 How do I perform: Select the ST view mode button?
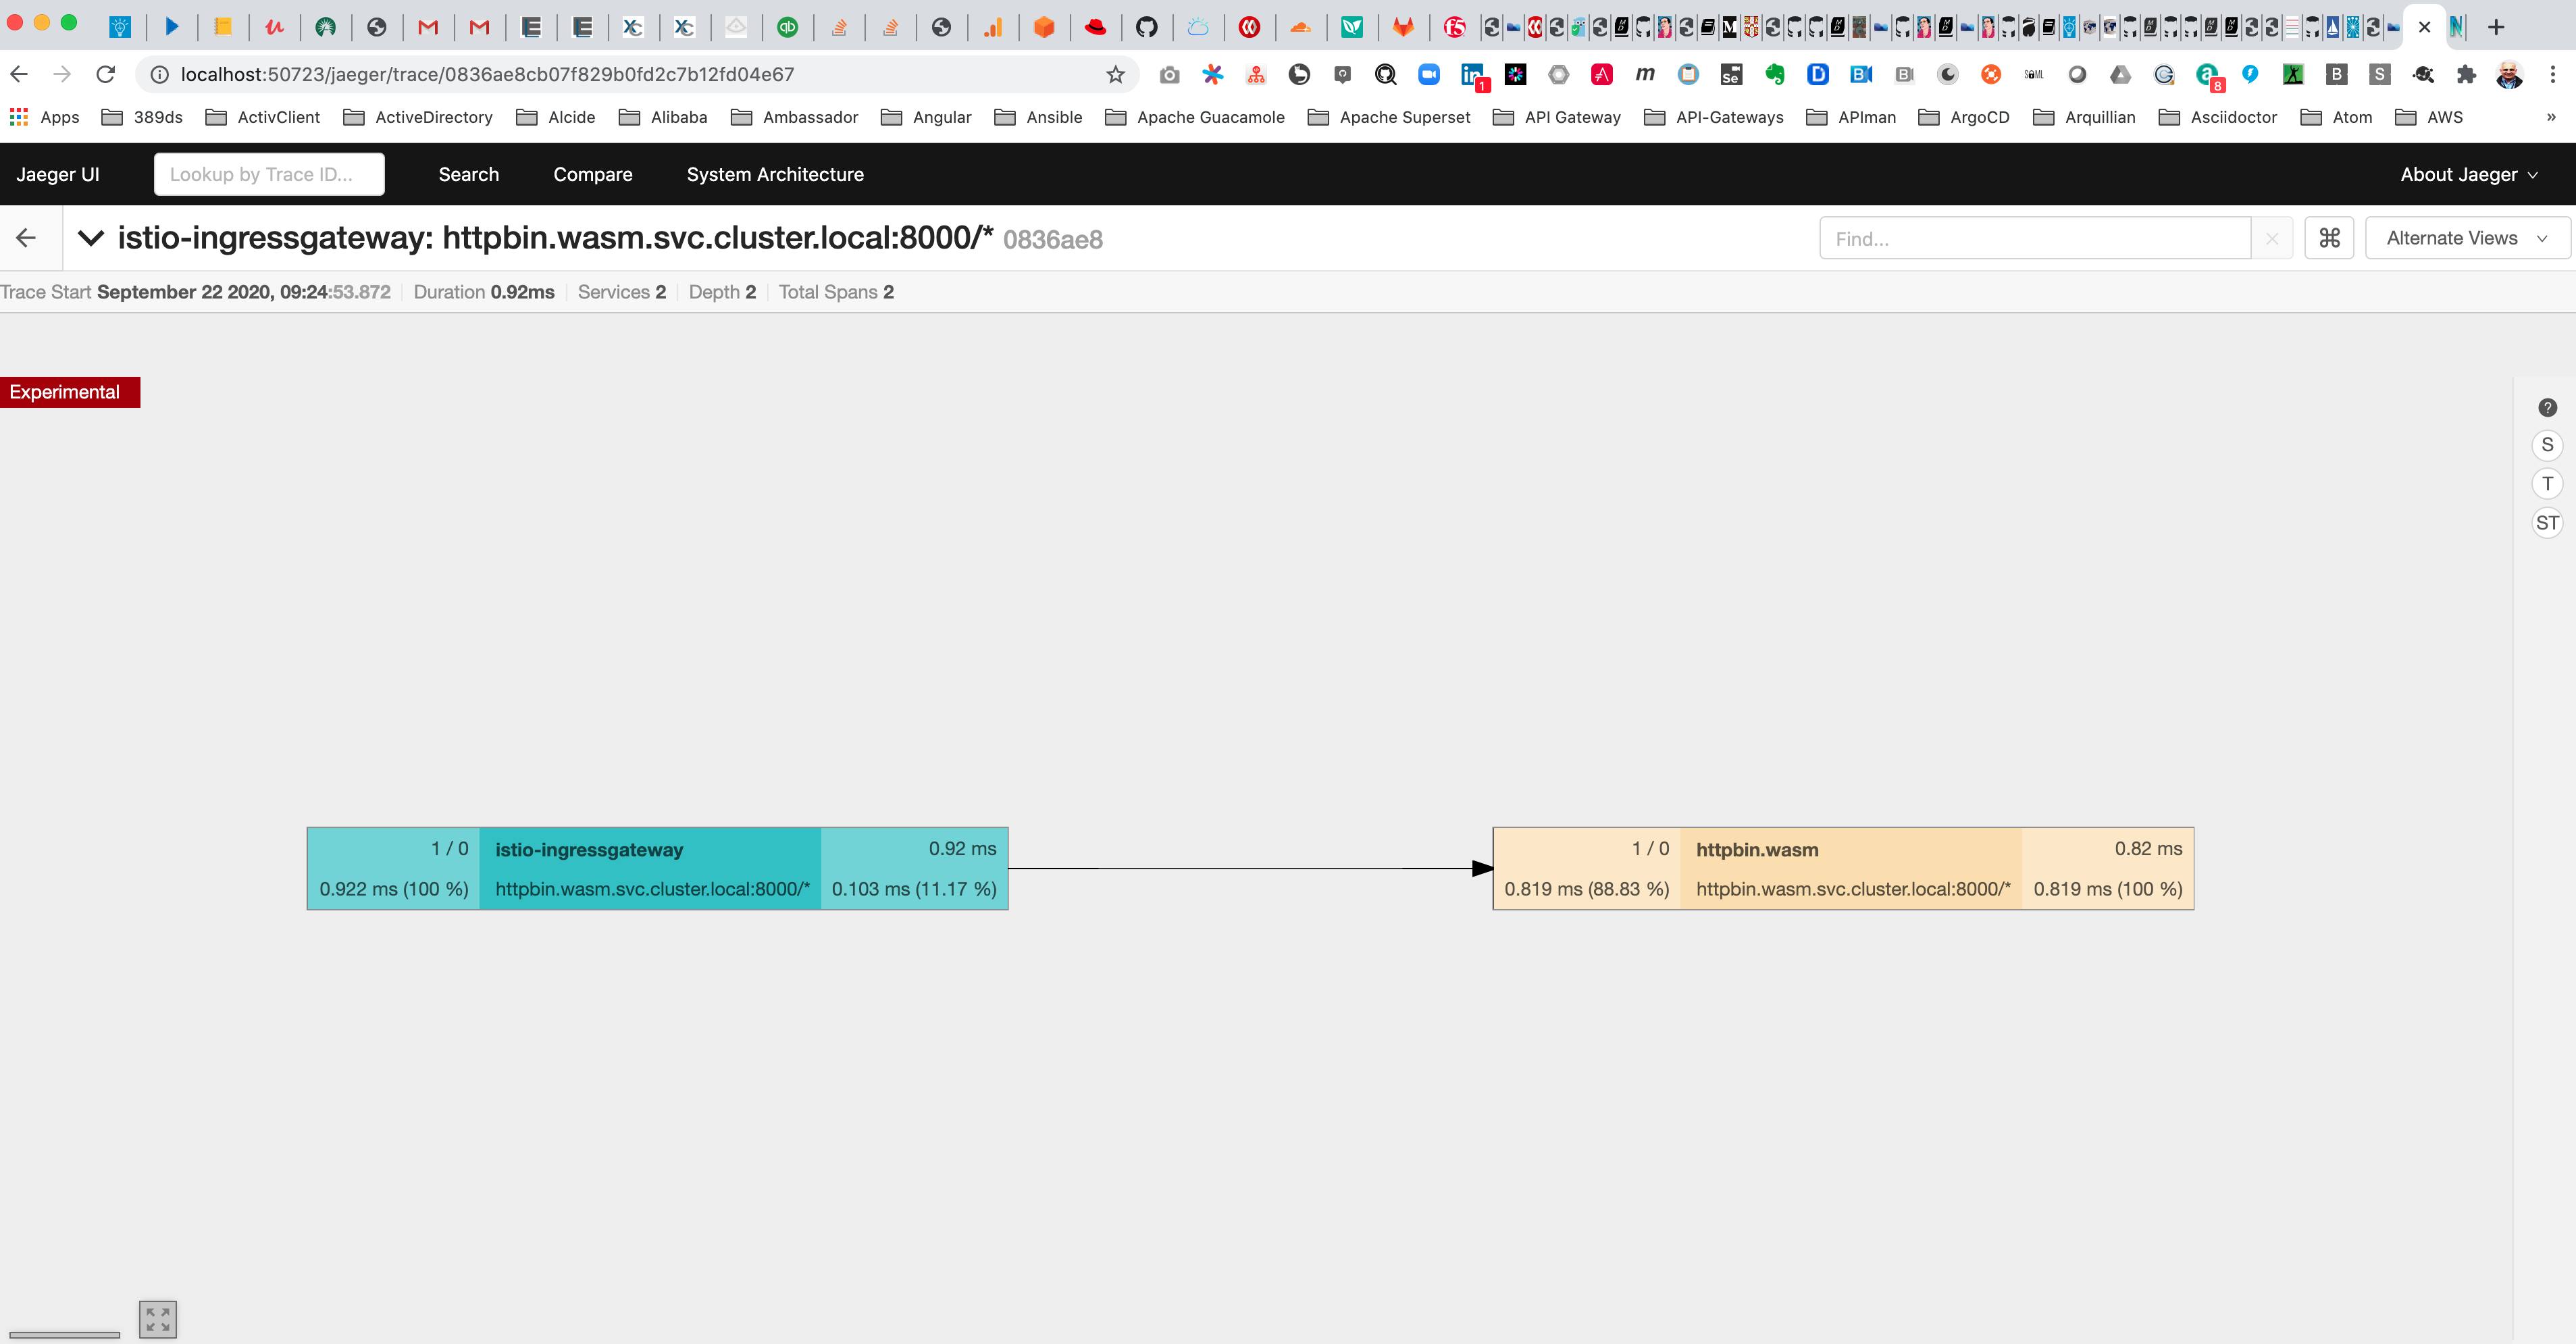(2547, 523)
